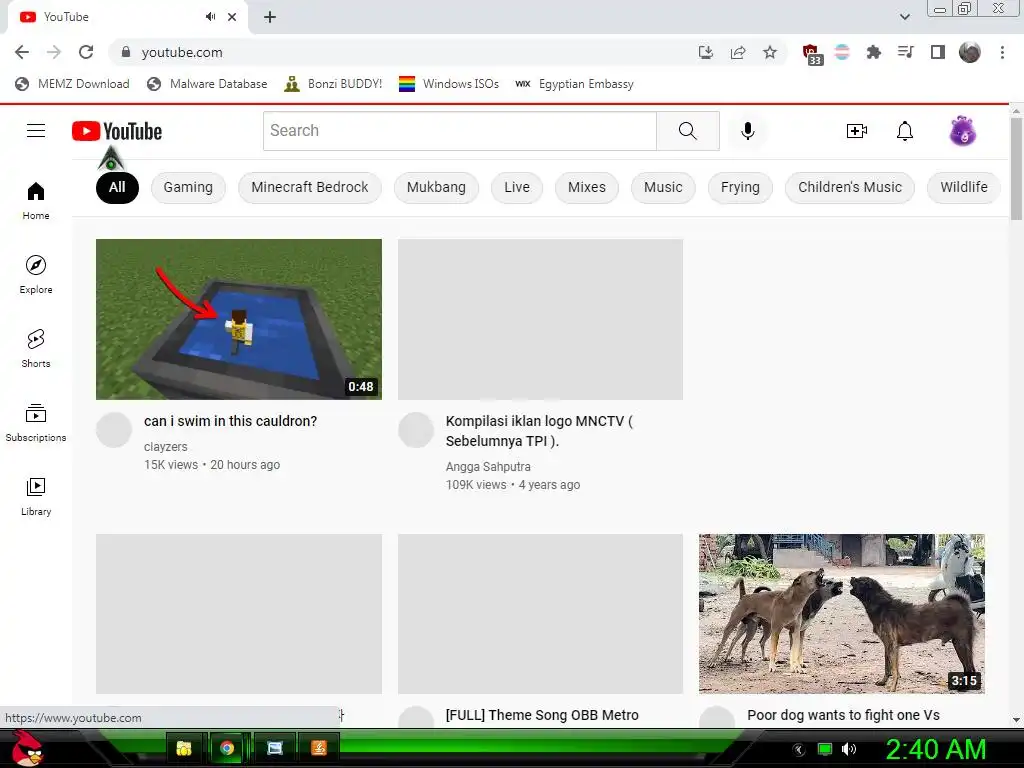Select the Wildlife filter chip
The height and width of the screenshot is (768, 1024).
(963, 187)
